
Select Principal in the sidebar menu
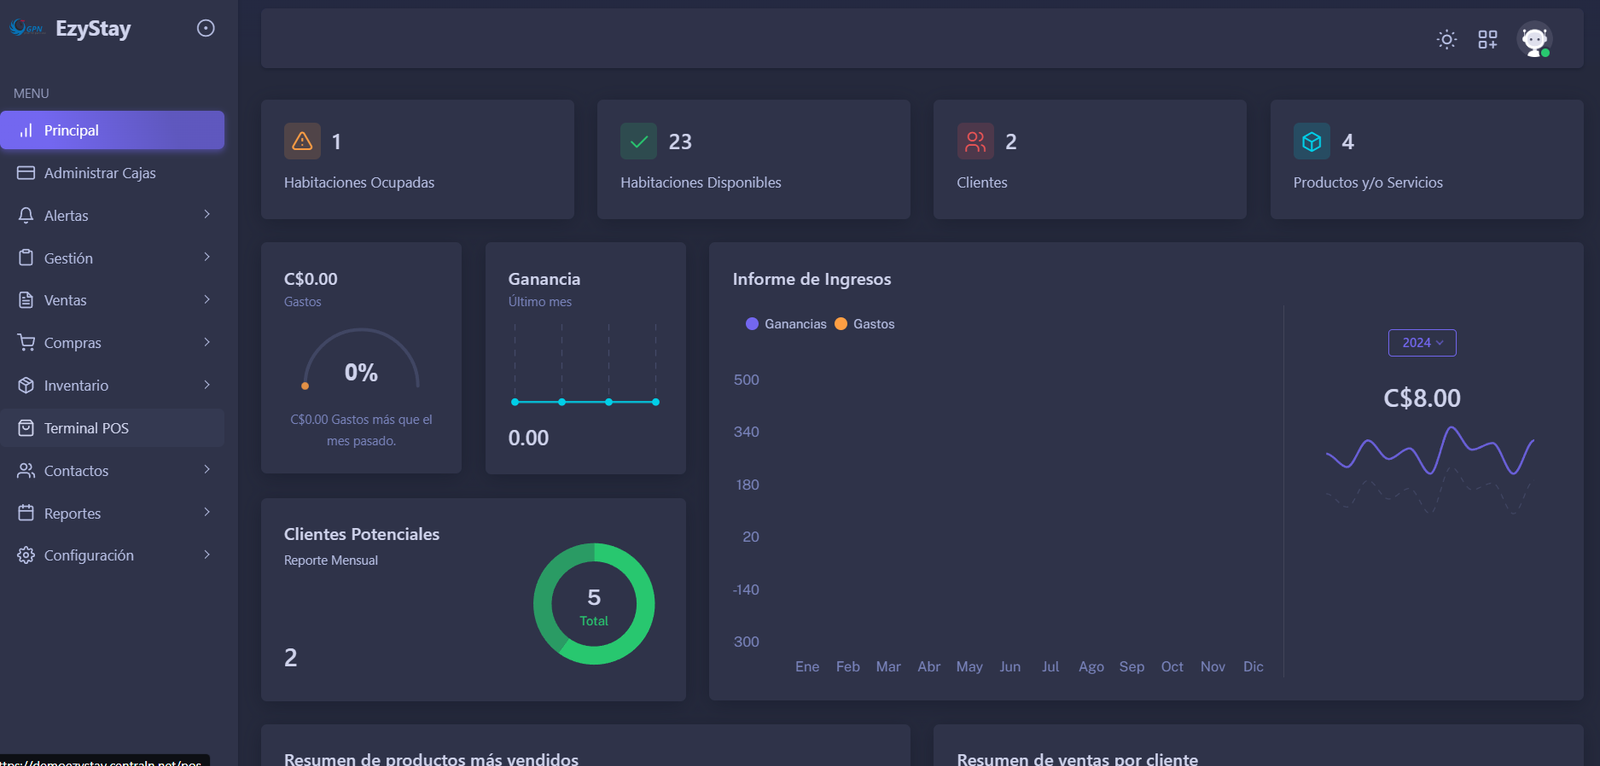[112, 130]
